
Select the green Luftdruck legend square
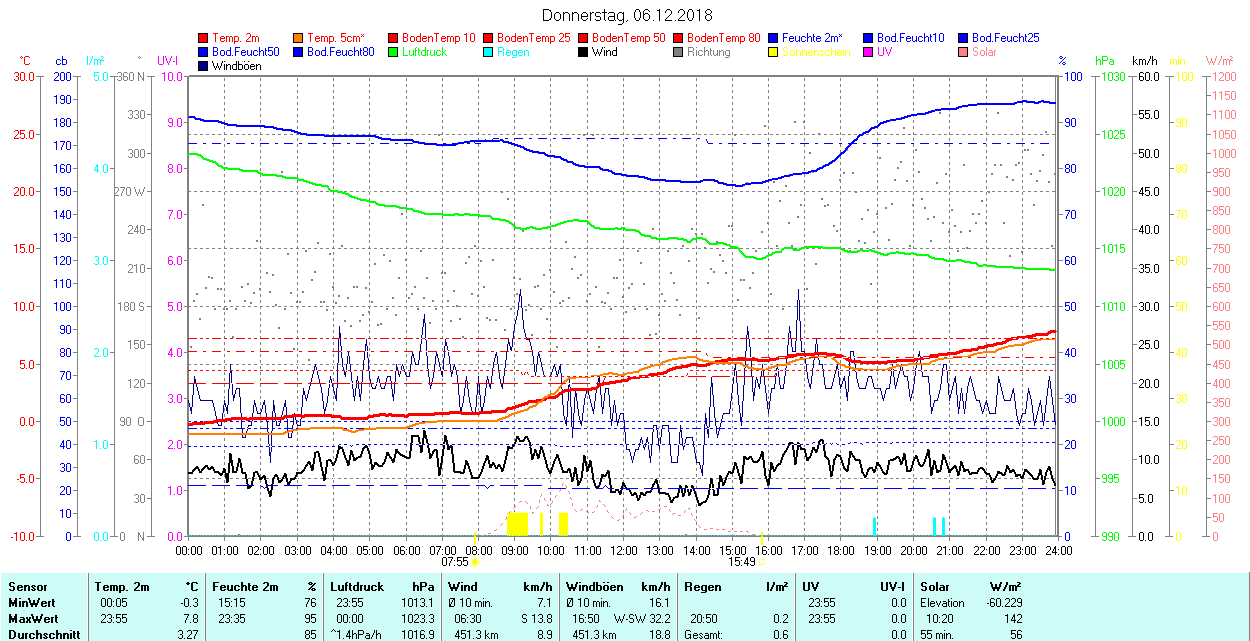[394, 52]
